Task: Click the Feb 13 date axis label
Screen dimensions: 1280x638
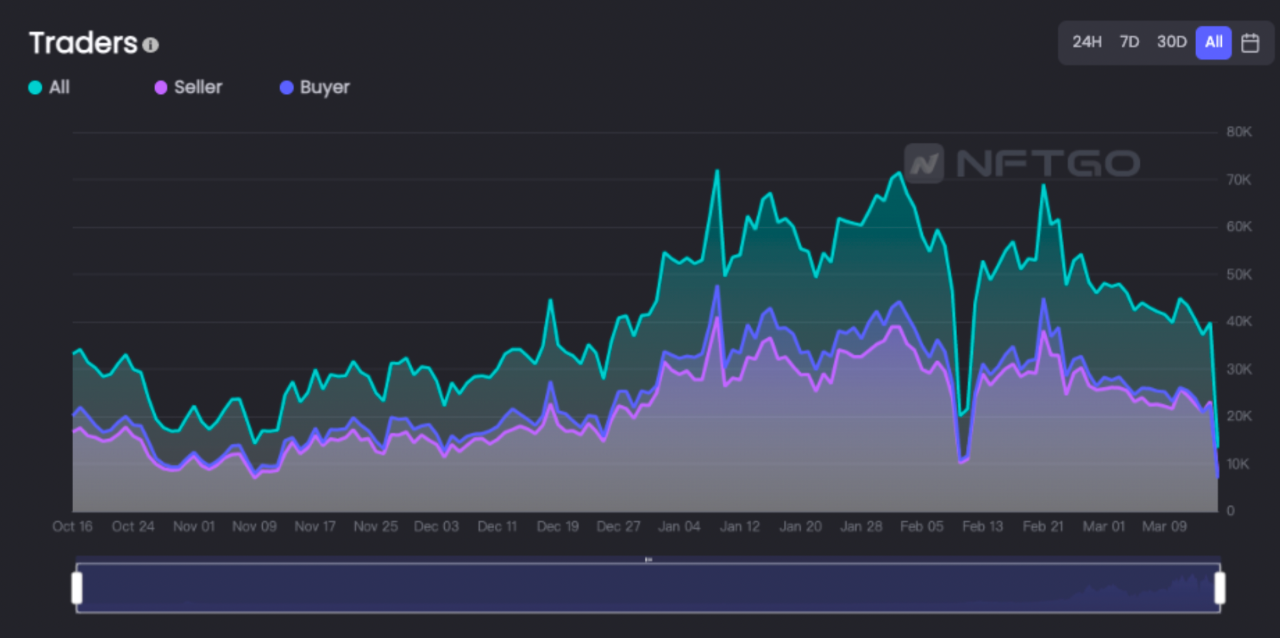Action: pos(982,526)
